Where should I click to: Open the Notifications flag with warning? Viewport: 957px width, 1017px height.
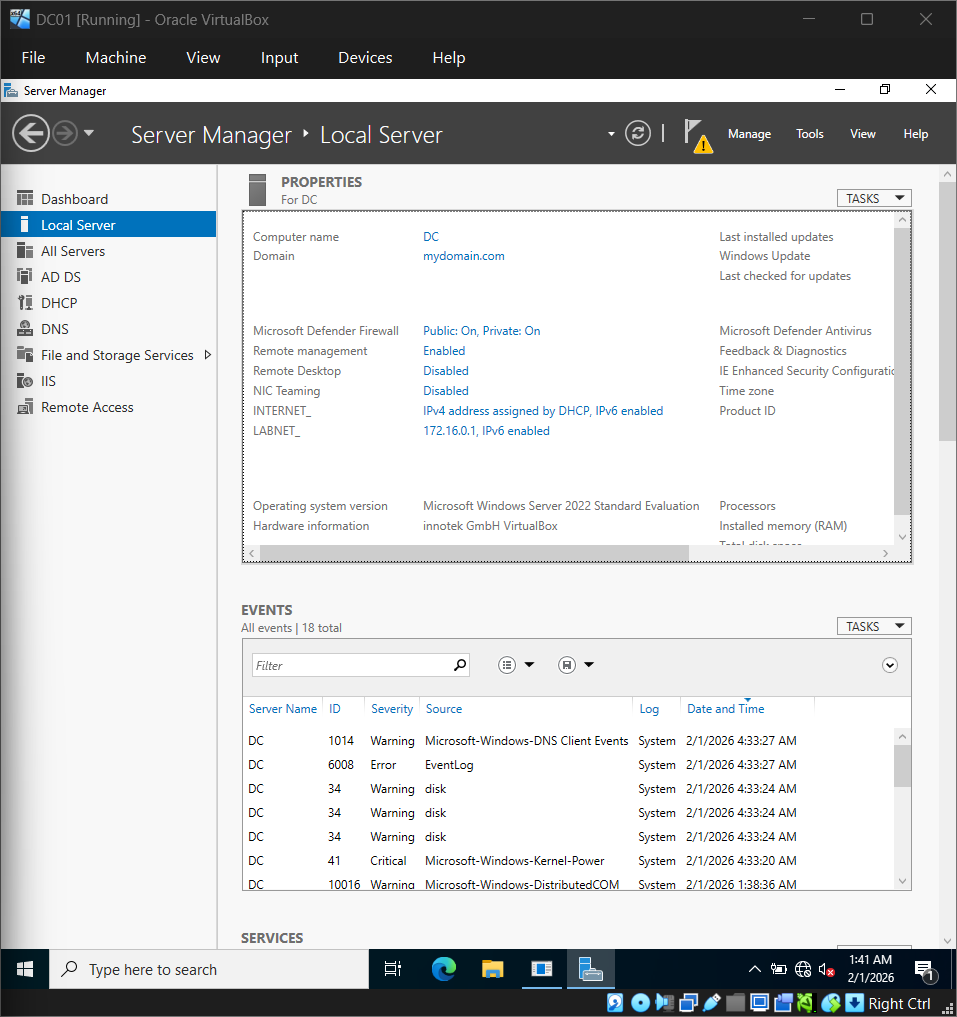pos(698,136)
